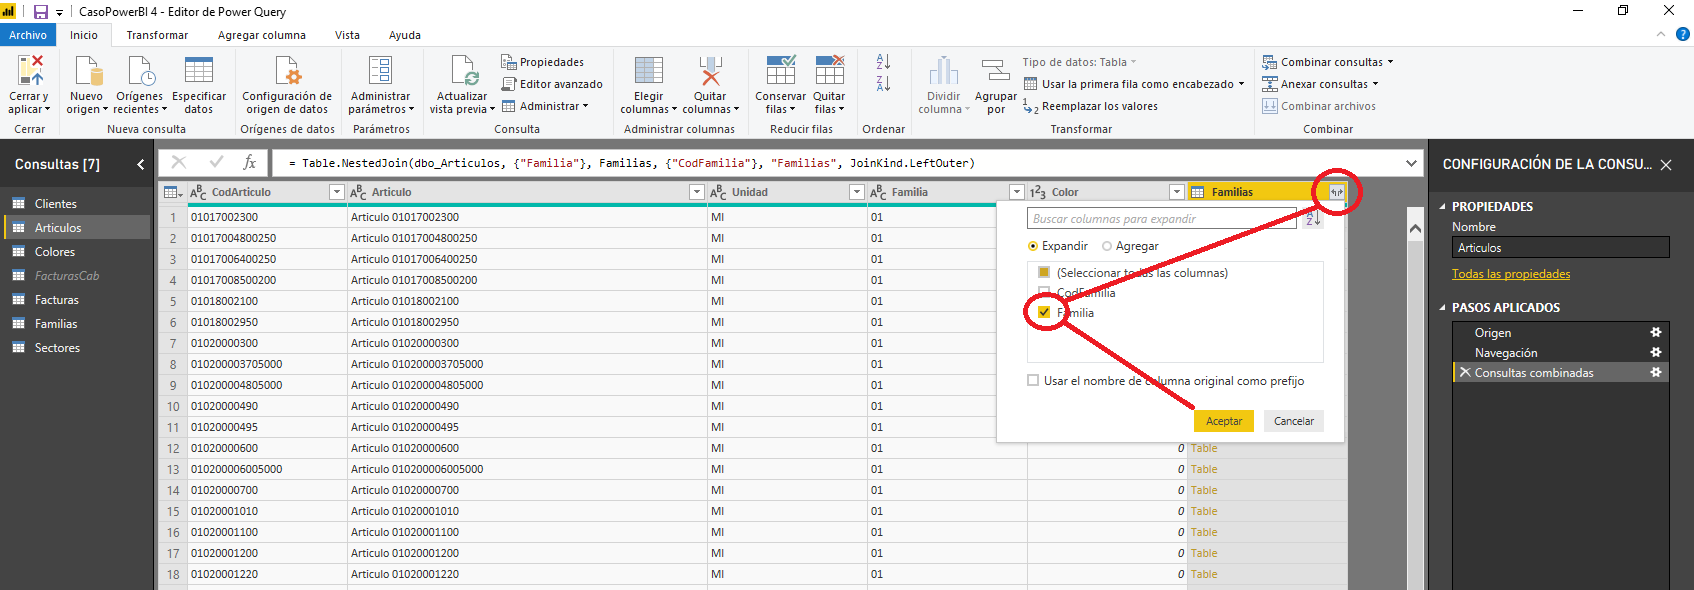
Task: Click the Aceptar button
Action: pos(1224,421)
